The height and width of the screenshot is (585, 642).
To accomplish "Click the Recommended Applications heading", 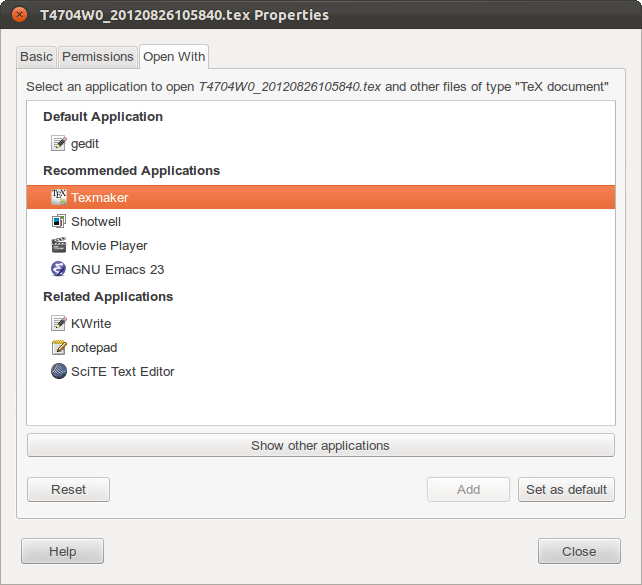I will 131,171.
